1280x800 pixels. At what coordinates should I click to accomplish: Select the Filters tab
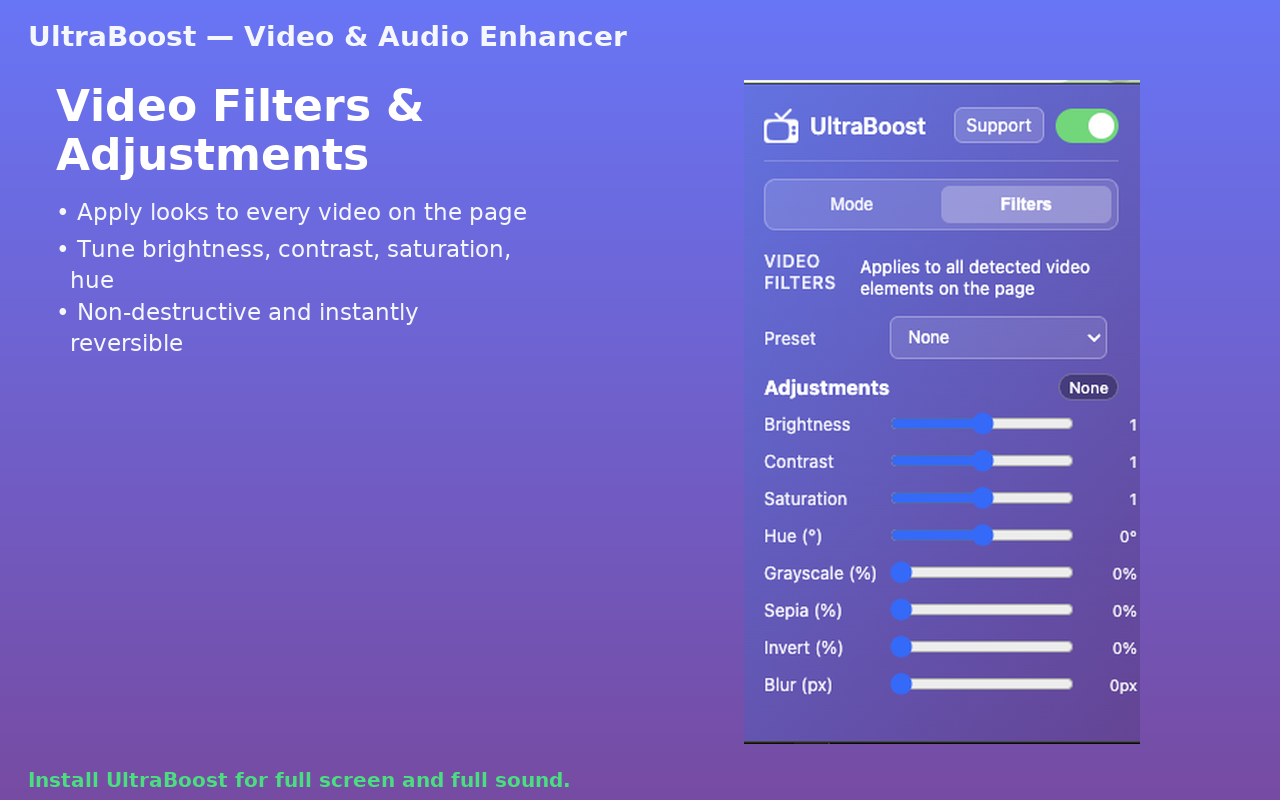point(1026,204)
